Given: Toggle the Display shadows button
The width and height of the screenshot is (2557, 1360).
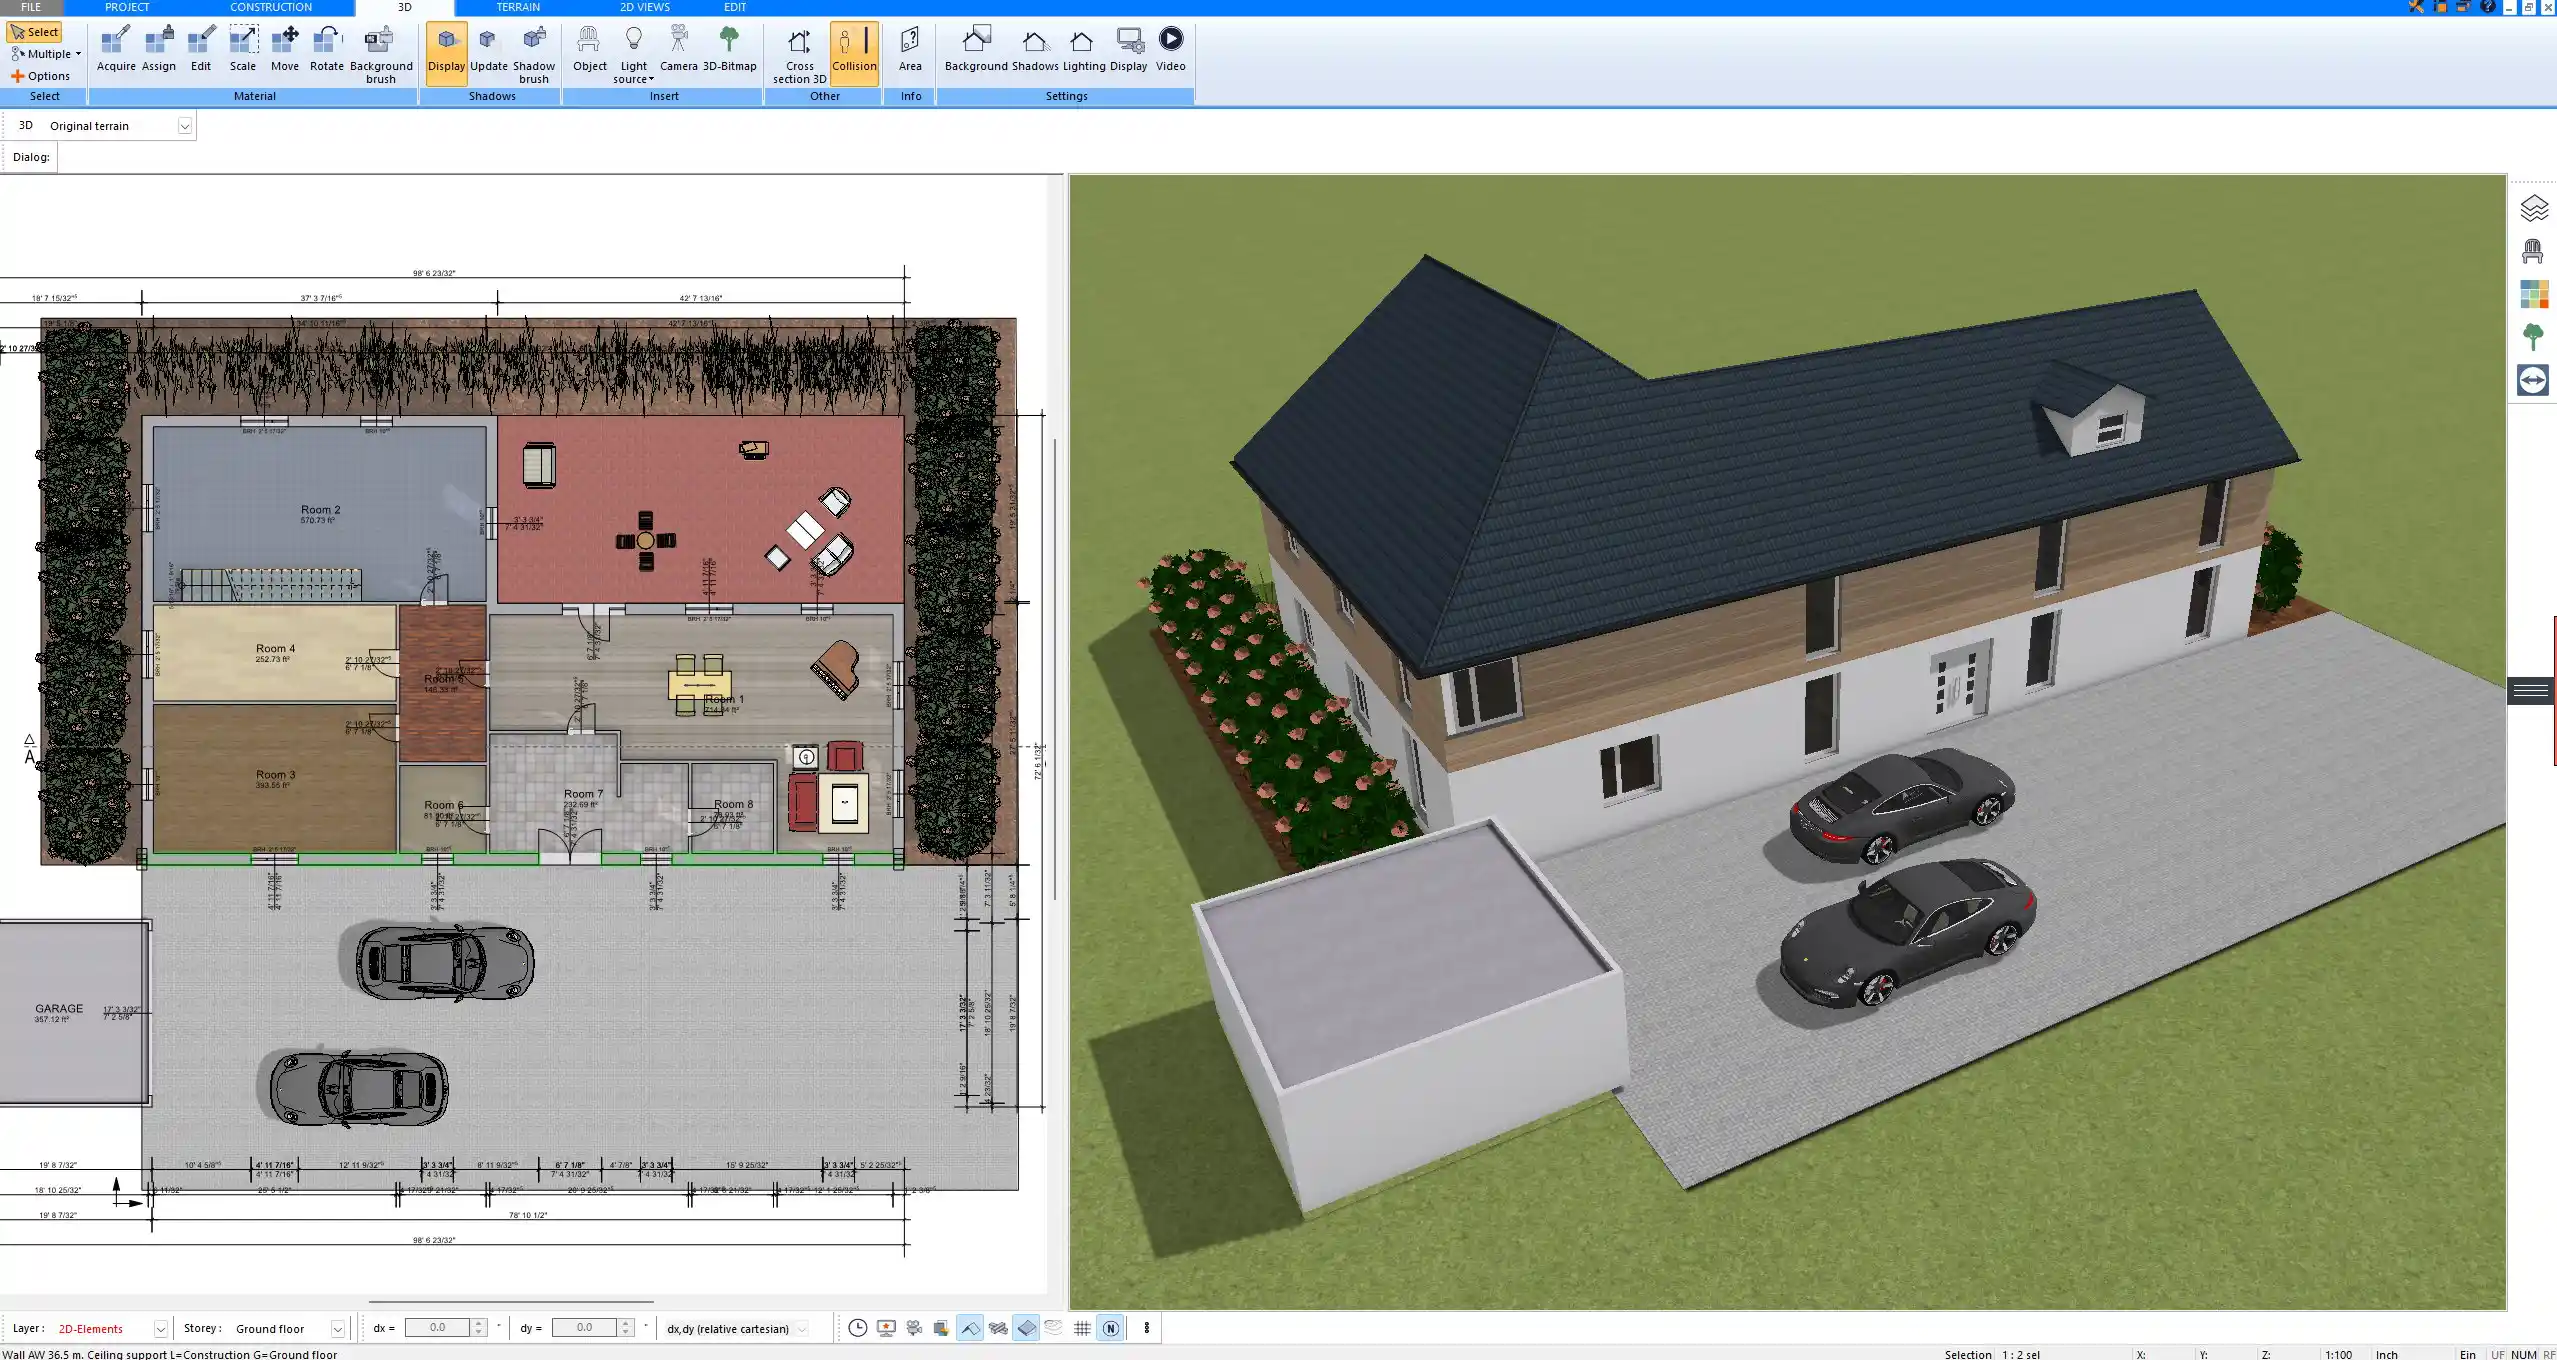Looking at the screenshot, I should coord(446,52).
